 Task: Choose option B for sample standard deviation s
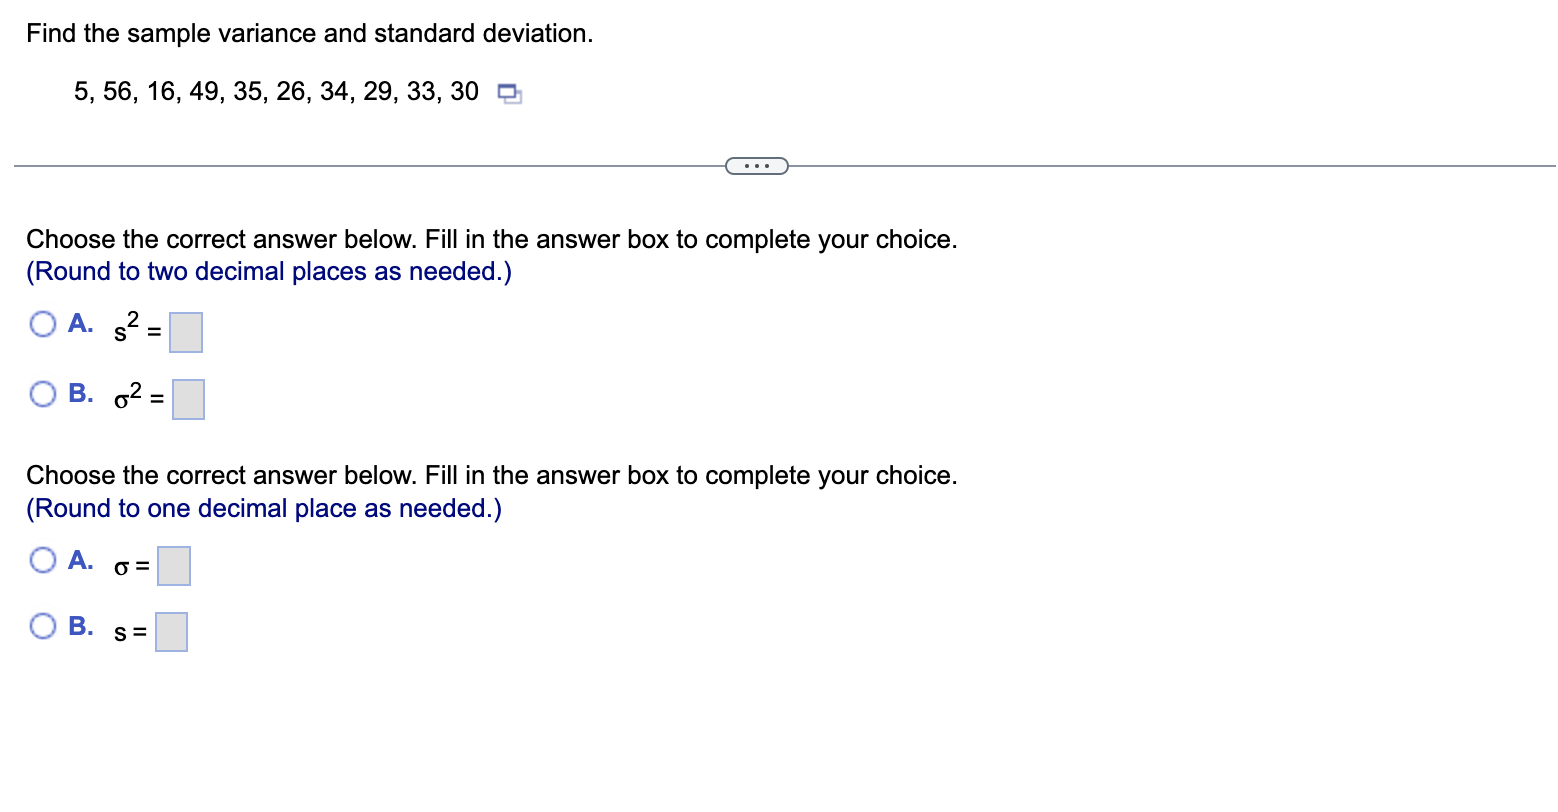click(x=42, y=625)
